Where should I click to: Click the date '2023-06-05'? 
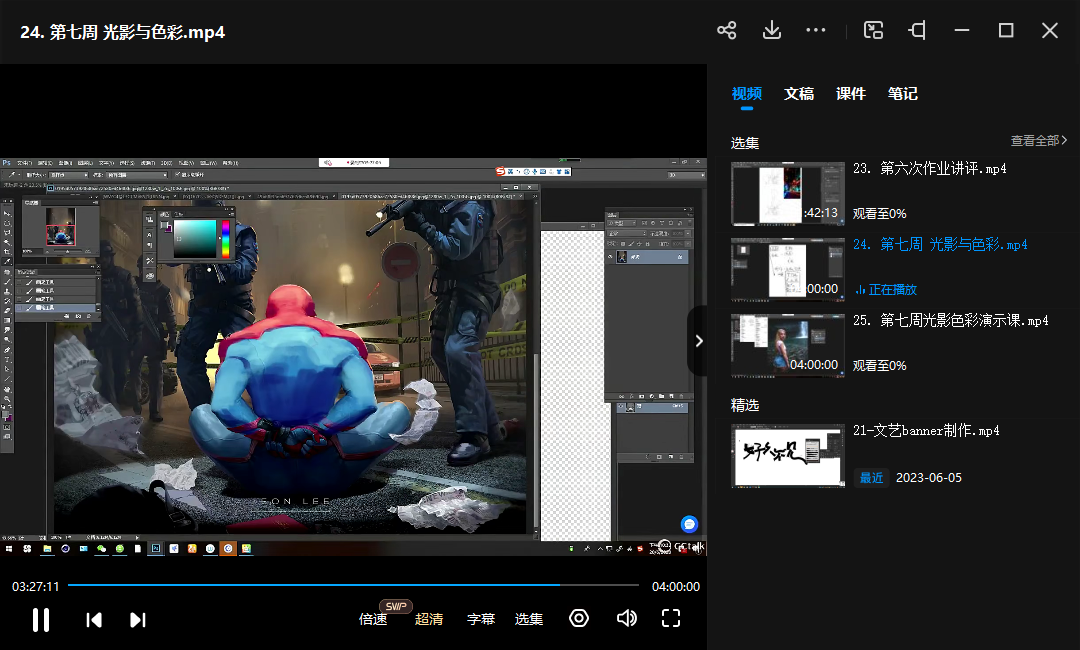[x=928, y=478]
